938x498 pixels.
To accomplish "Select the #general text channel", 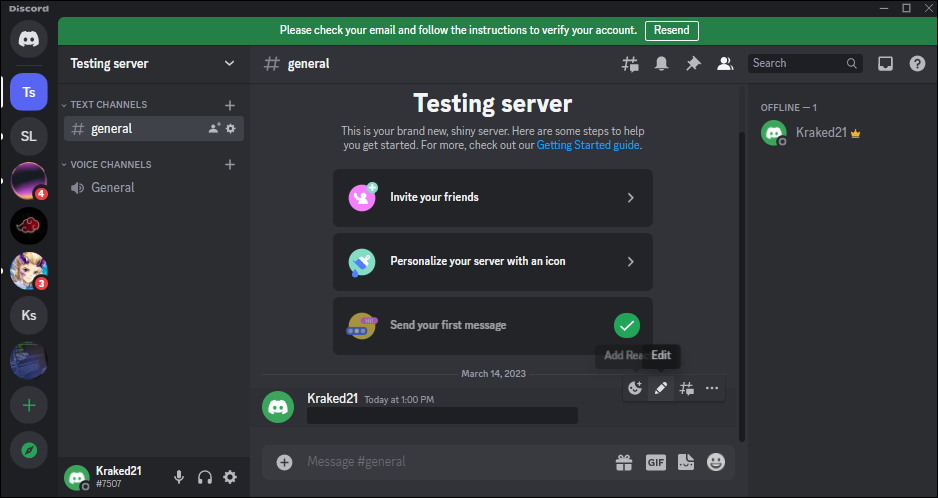I will 112,128.
